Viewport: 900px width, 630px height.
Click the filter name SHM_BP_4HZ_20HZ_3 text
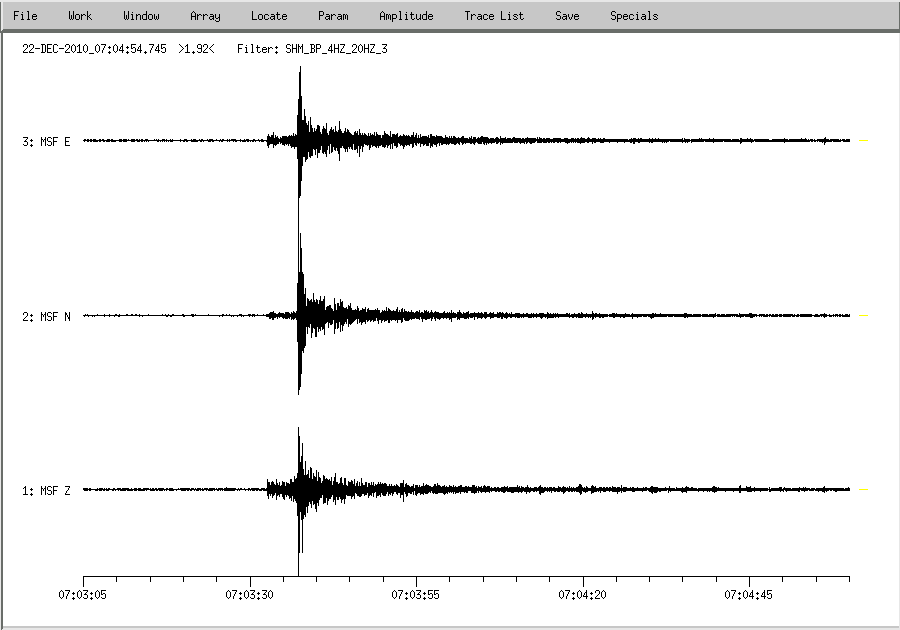tap(336, 48)
